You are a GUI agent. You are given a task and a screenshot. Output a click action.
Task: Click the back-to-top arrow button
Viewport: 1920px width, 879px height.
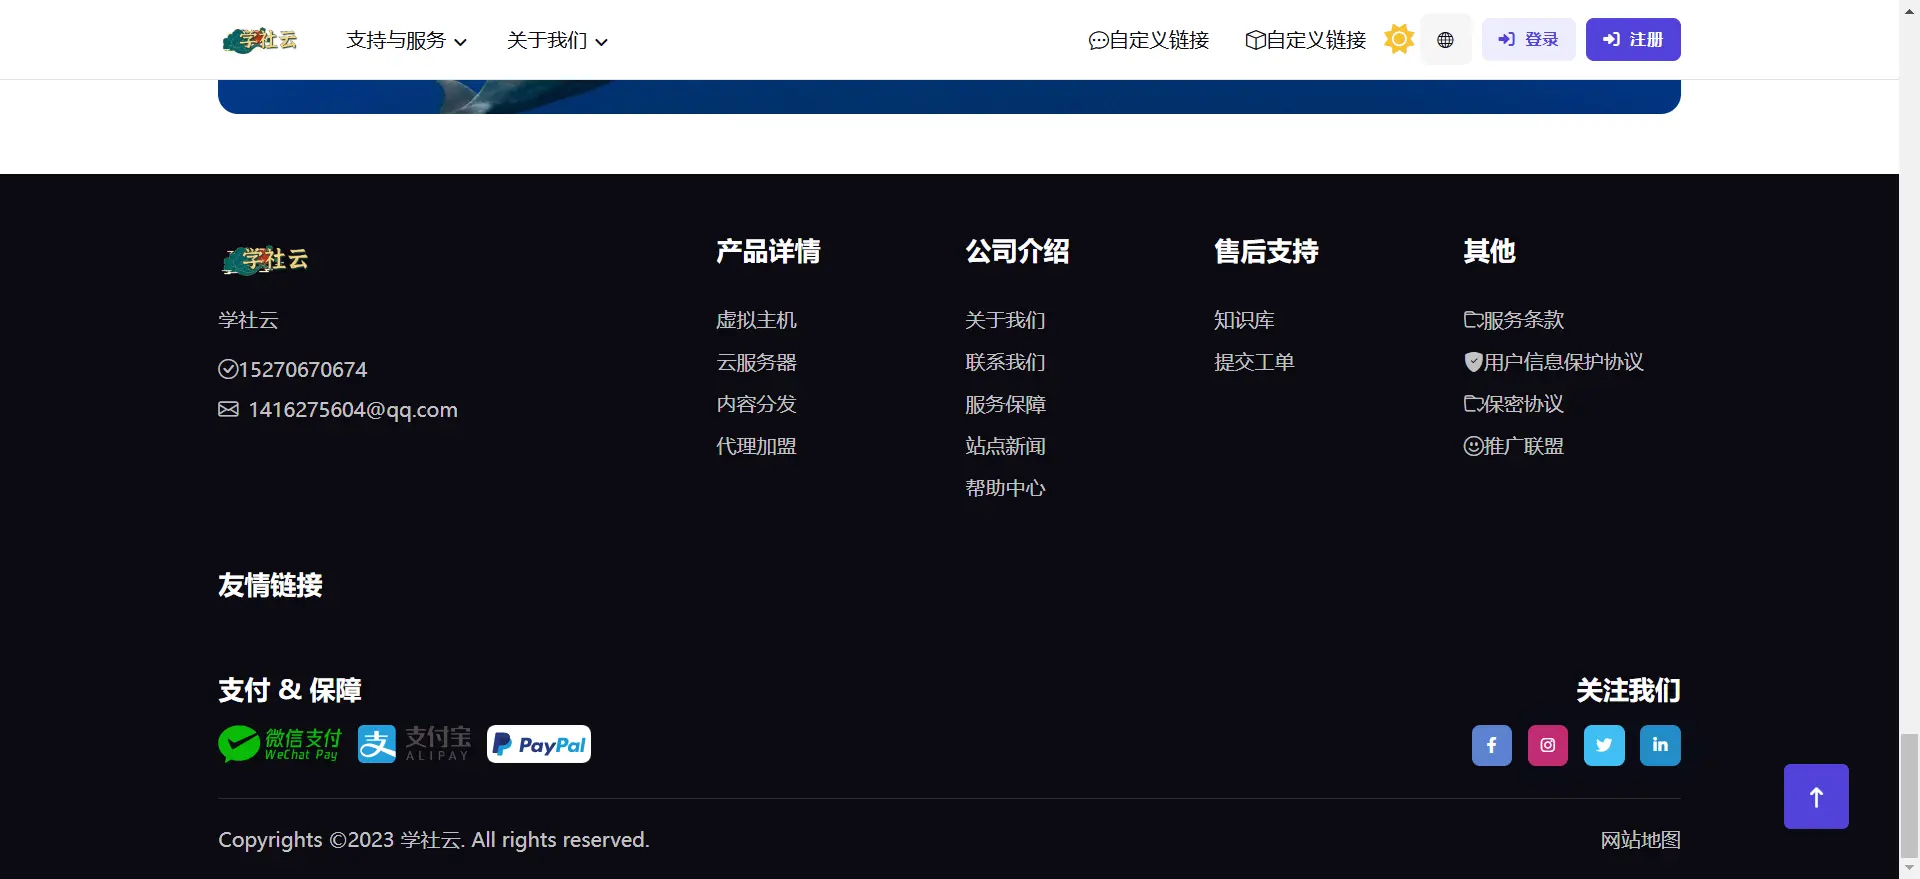click(x=1816, y=797)
